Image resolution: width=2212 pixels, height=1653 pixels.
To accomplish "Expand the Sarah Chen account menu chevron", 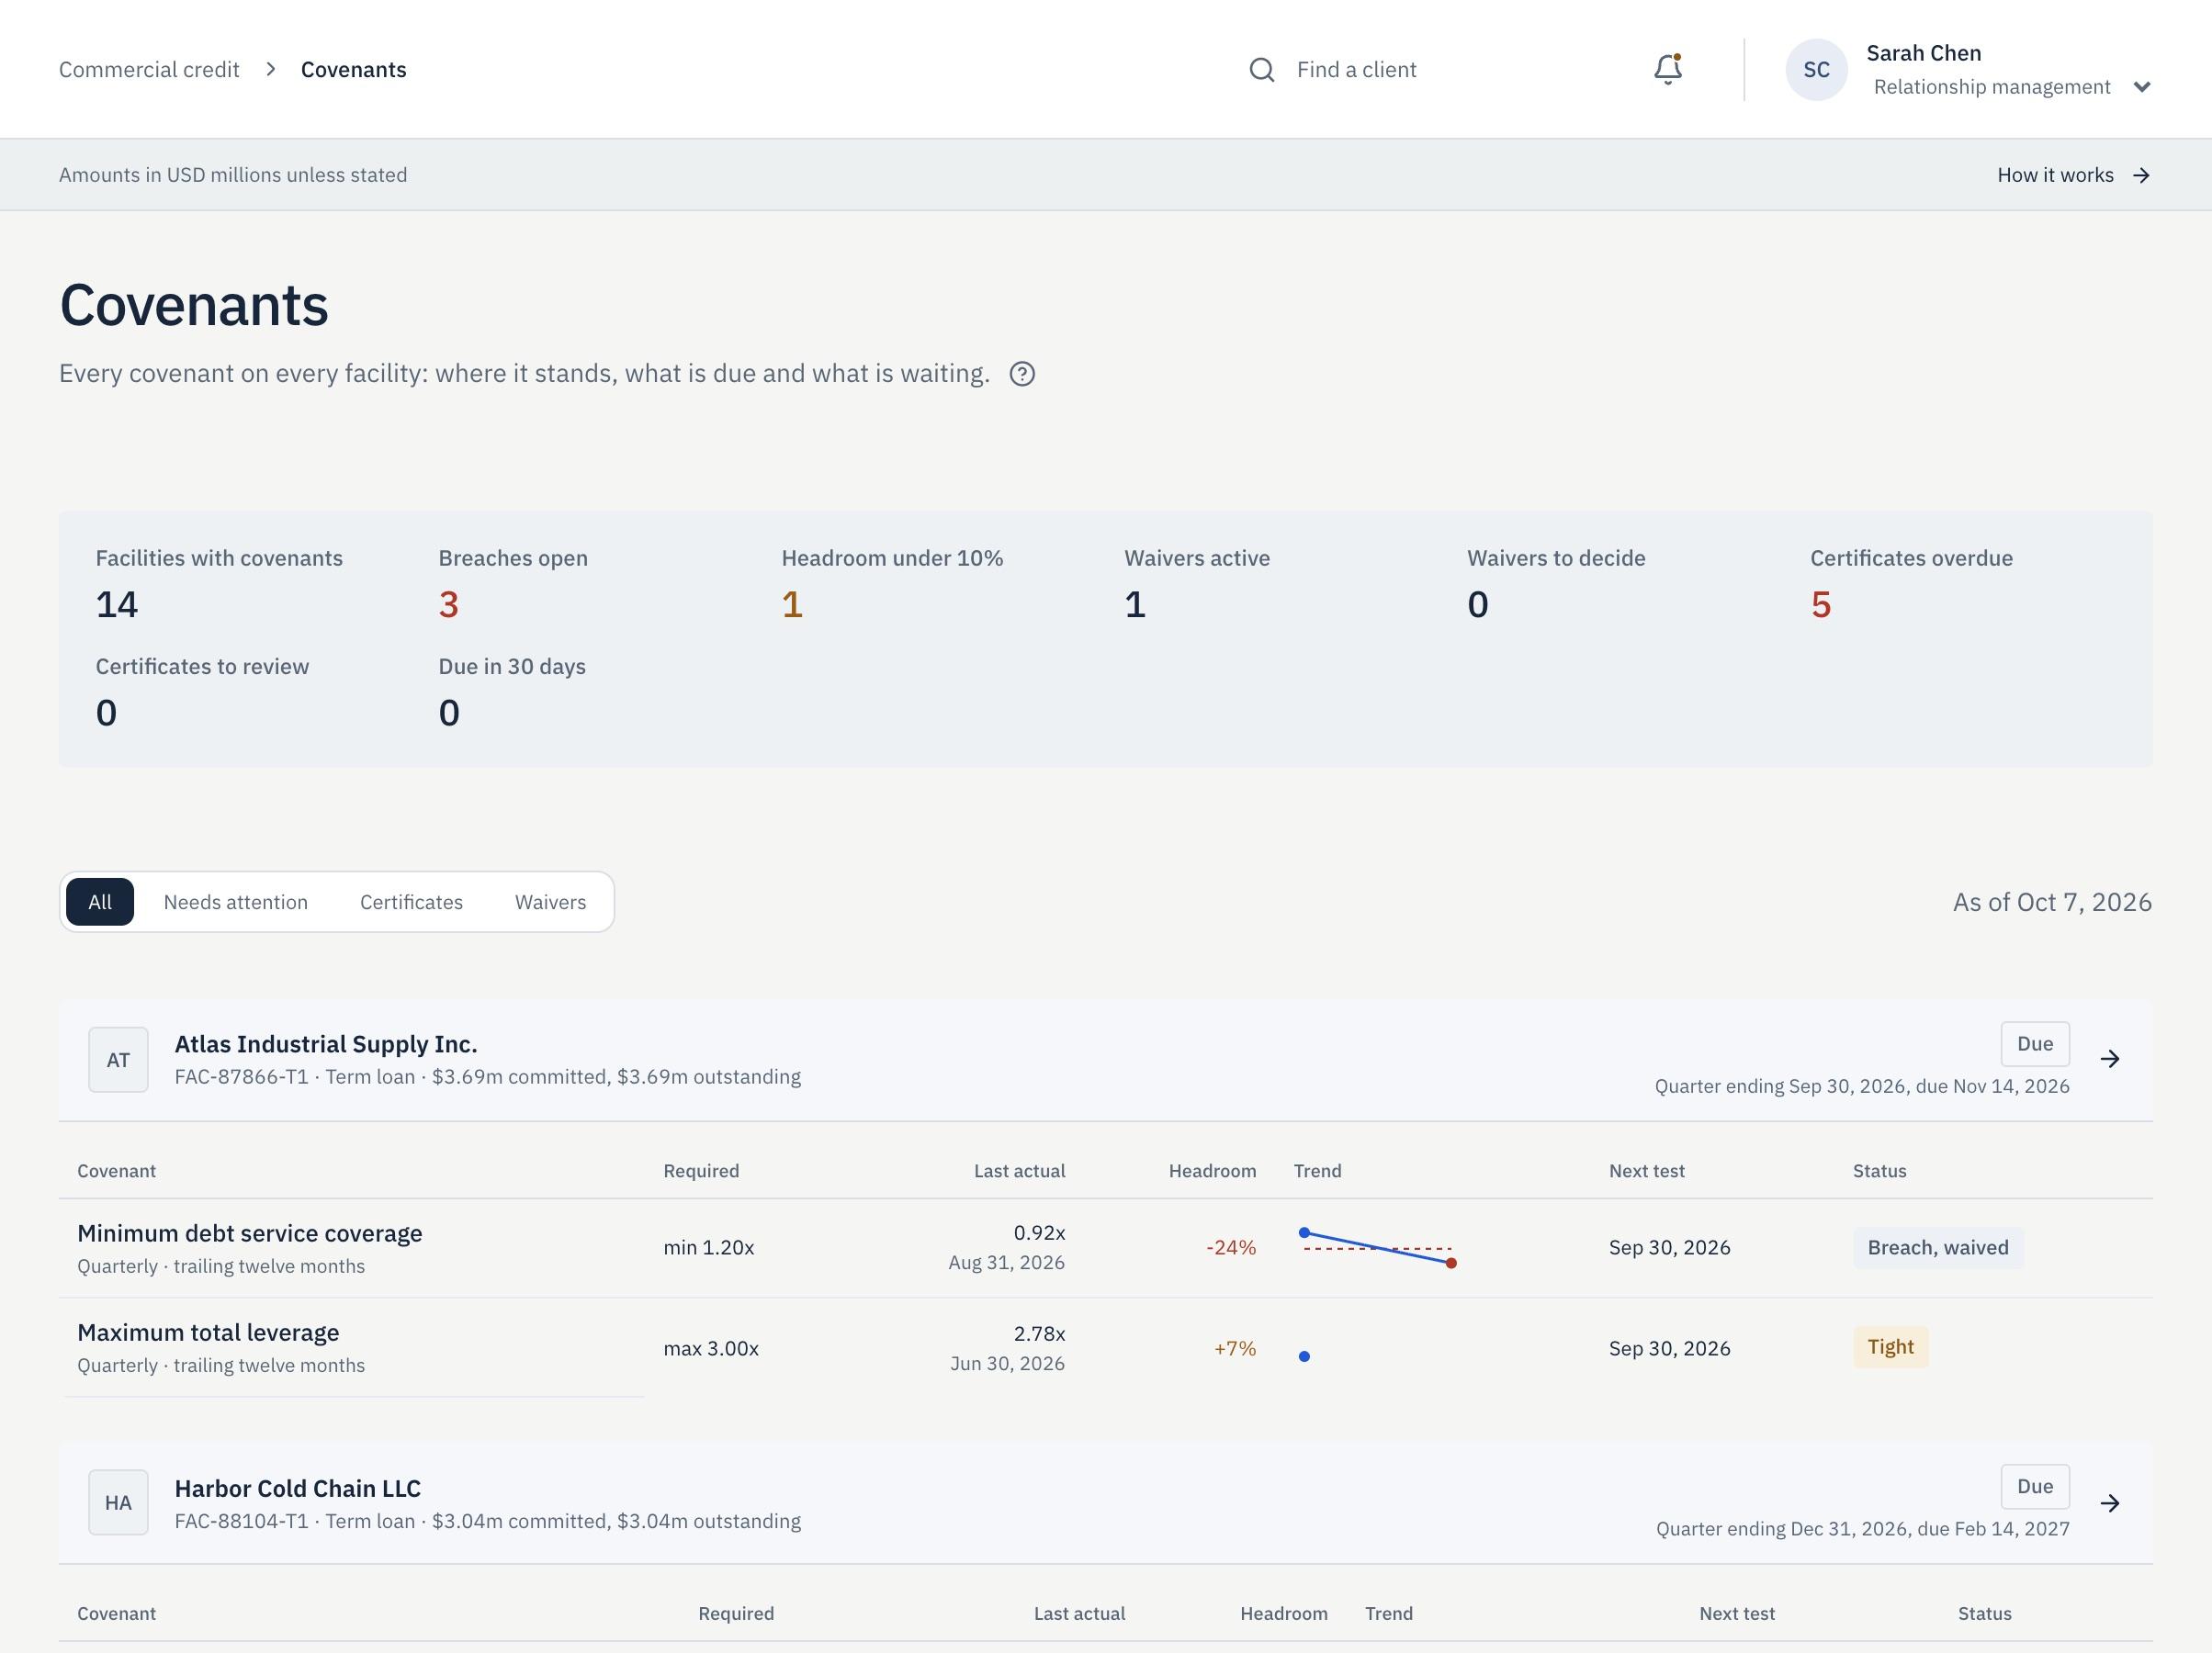I will point(2141,87).
